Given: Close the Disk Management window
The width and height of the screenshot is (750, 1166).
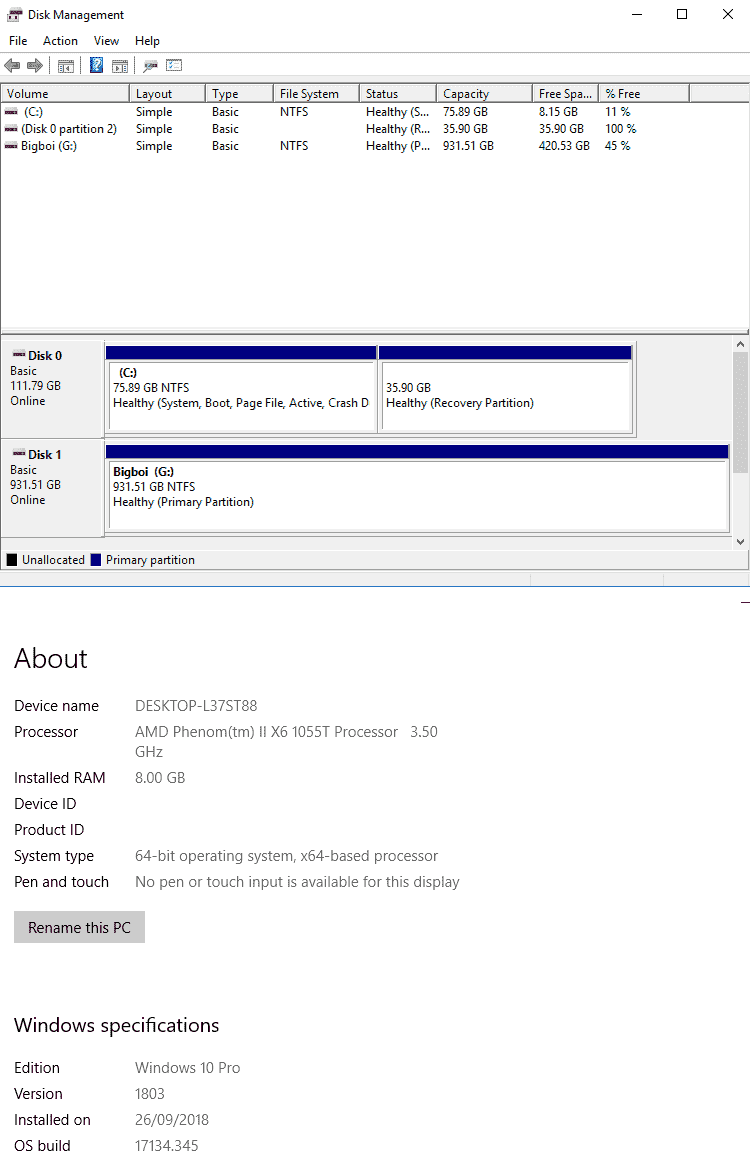Looking at the screenshot, I should pyautogui.click(x=728, y=15).
